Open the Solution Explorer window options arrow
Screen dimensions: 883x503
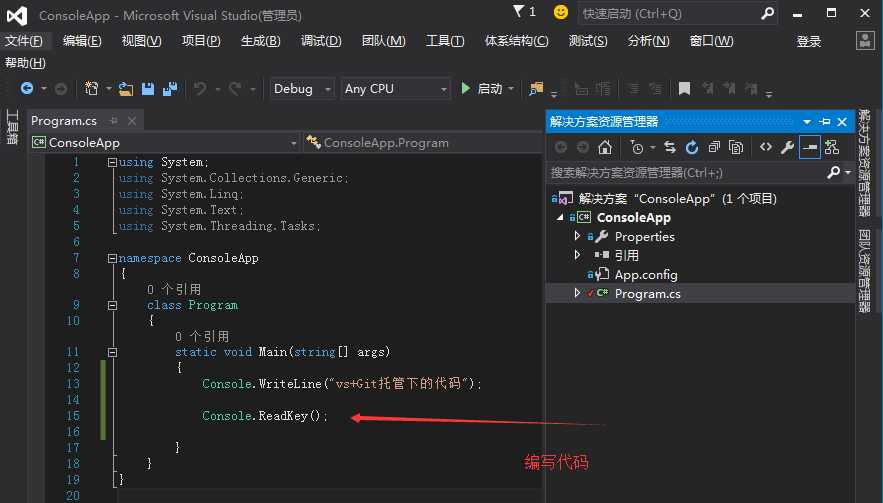(x=807, y=122)
